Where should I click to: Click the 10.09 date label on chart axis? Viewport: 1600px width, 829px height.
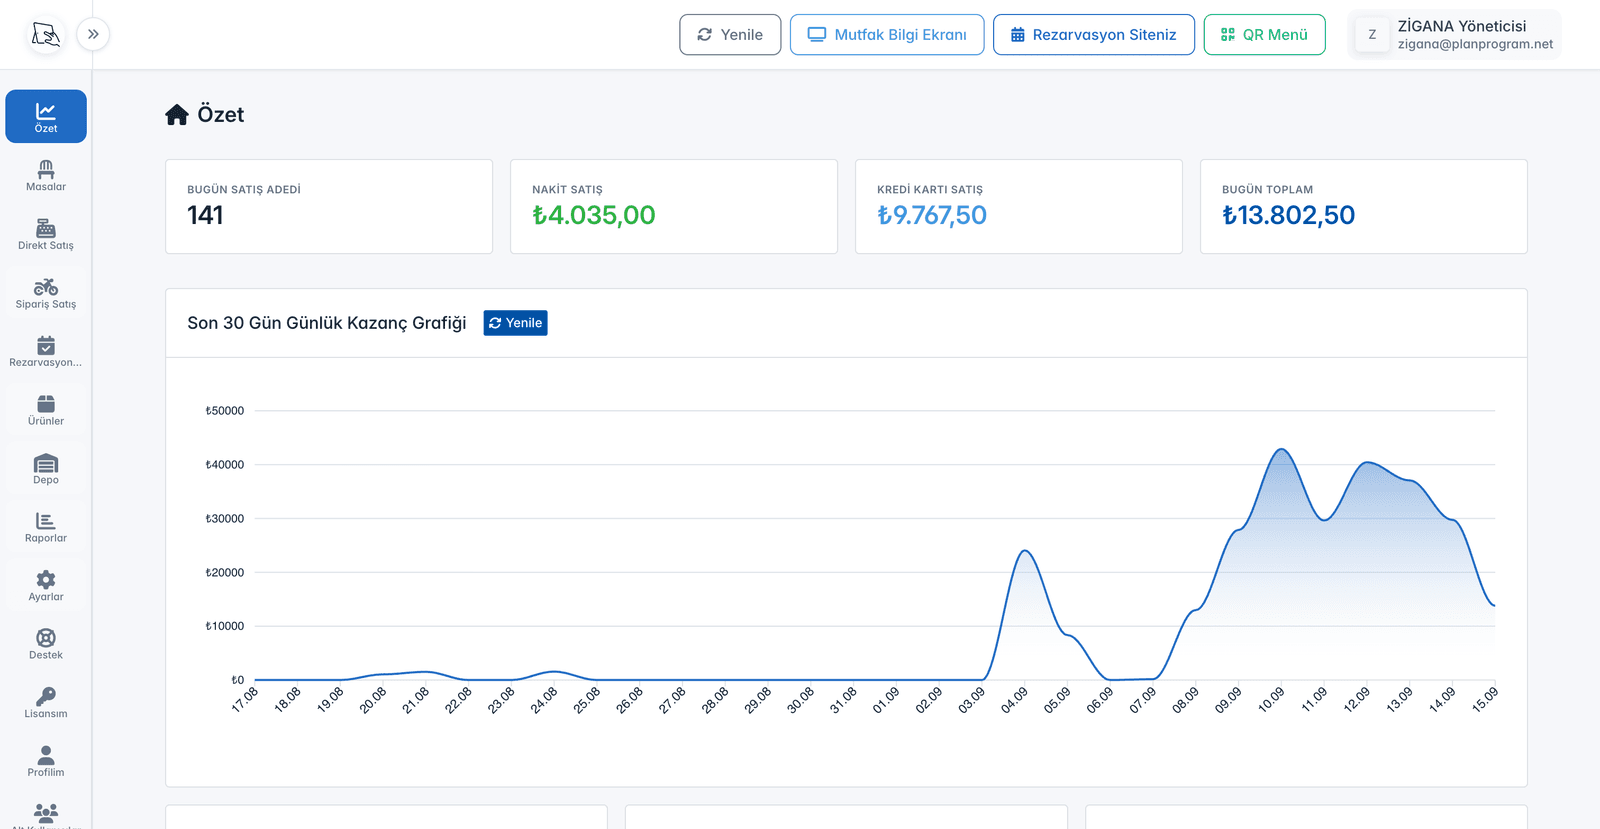(x=1271, y=700)
